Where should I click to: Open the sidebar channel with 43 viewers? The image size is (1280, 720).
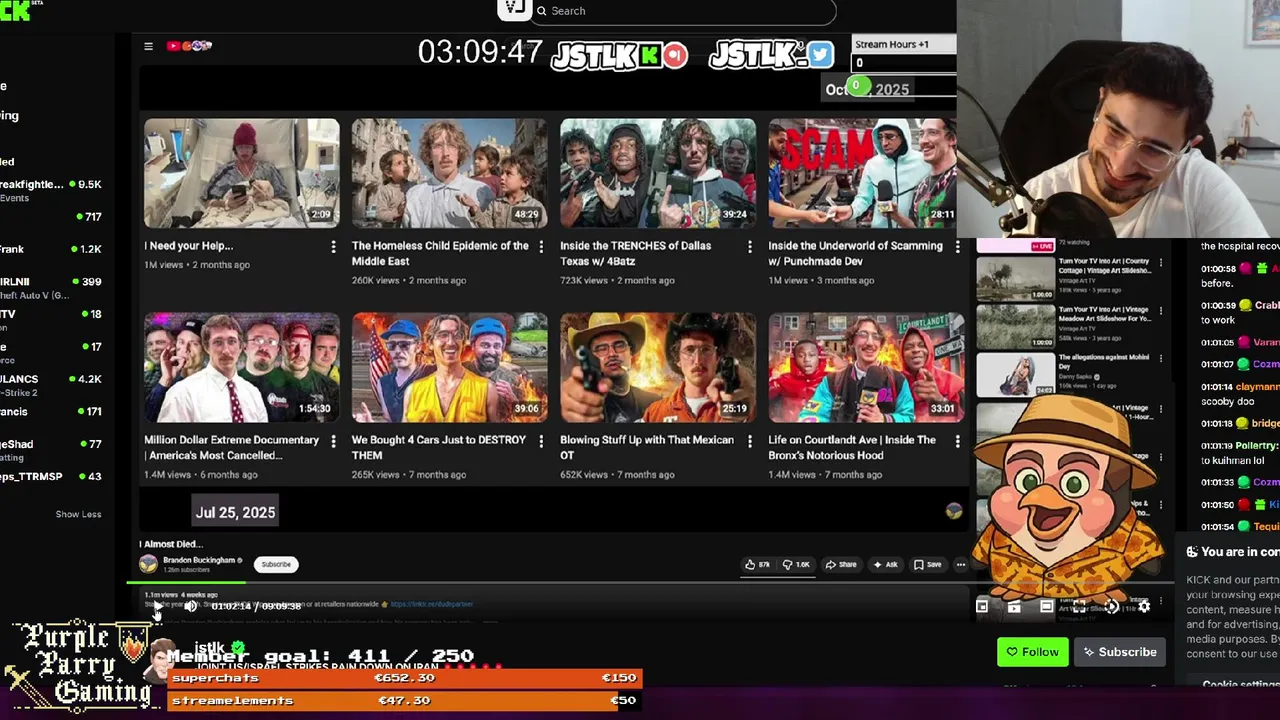point(52,476)
